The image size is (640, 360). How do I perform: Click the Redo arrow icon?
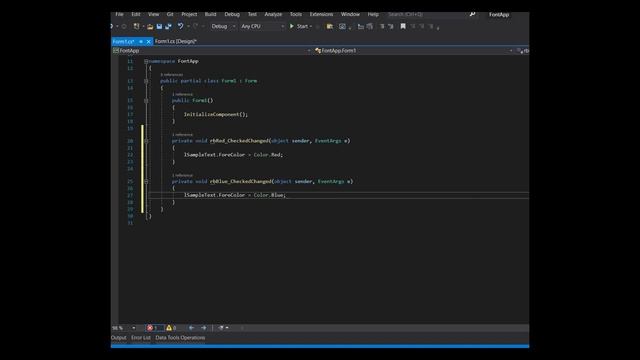(x=196, y=26)
